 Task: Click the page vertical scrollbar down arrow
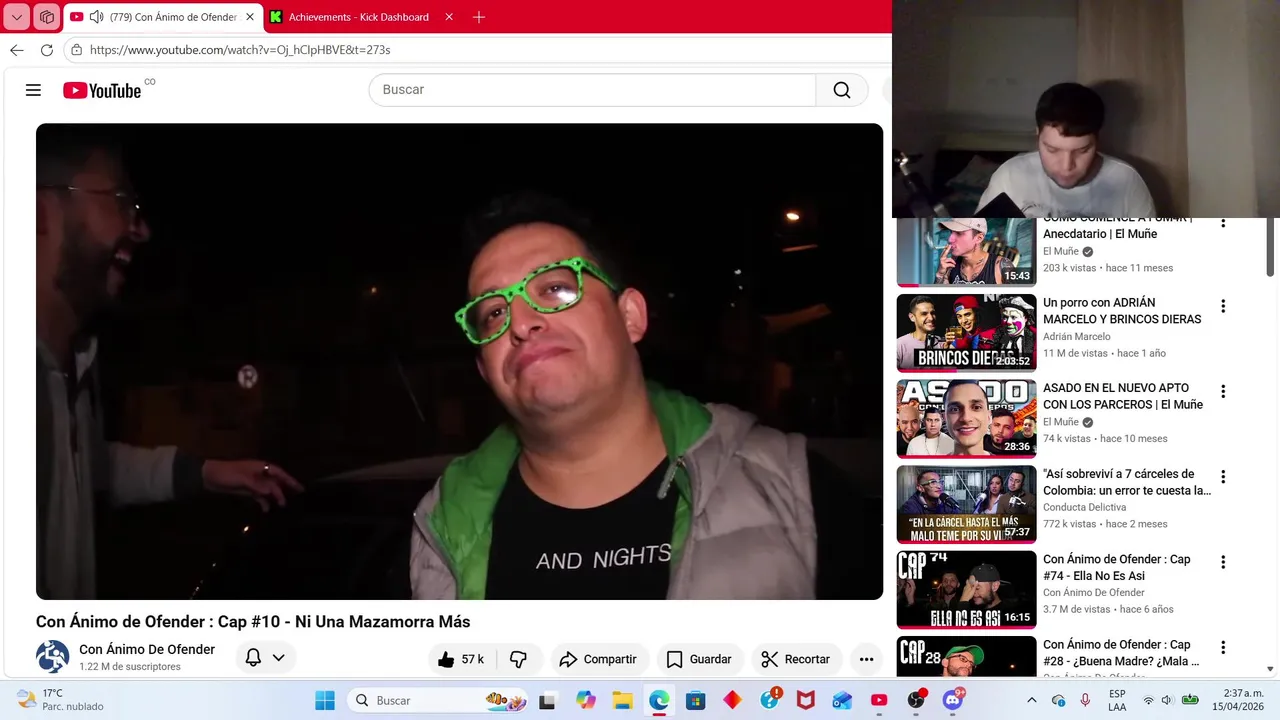click(x=1270, y=668)
